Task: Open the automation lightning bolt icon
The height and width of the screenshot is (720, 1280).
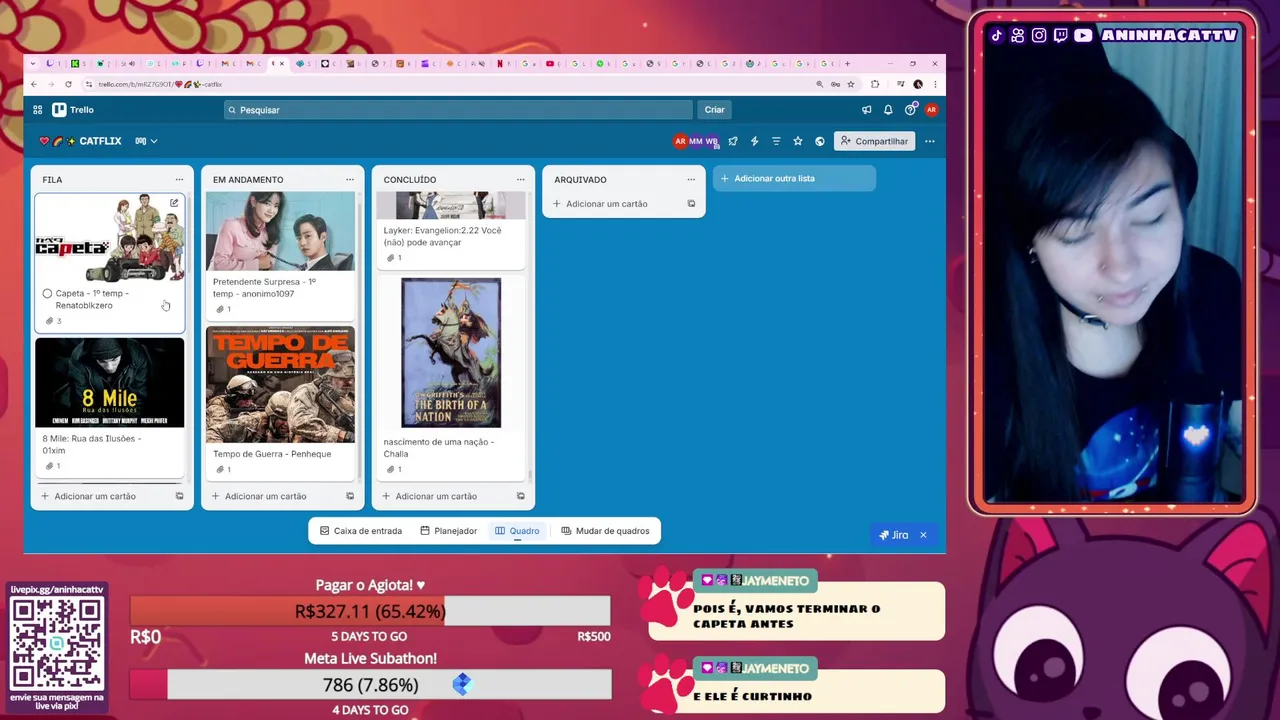Action: click(754, 141)
